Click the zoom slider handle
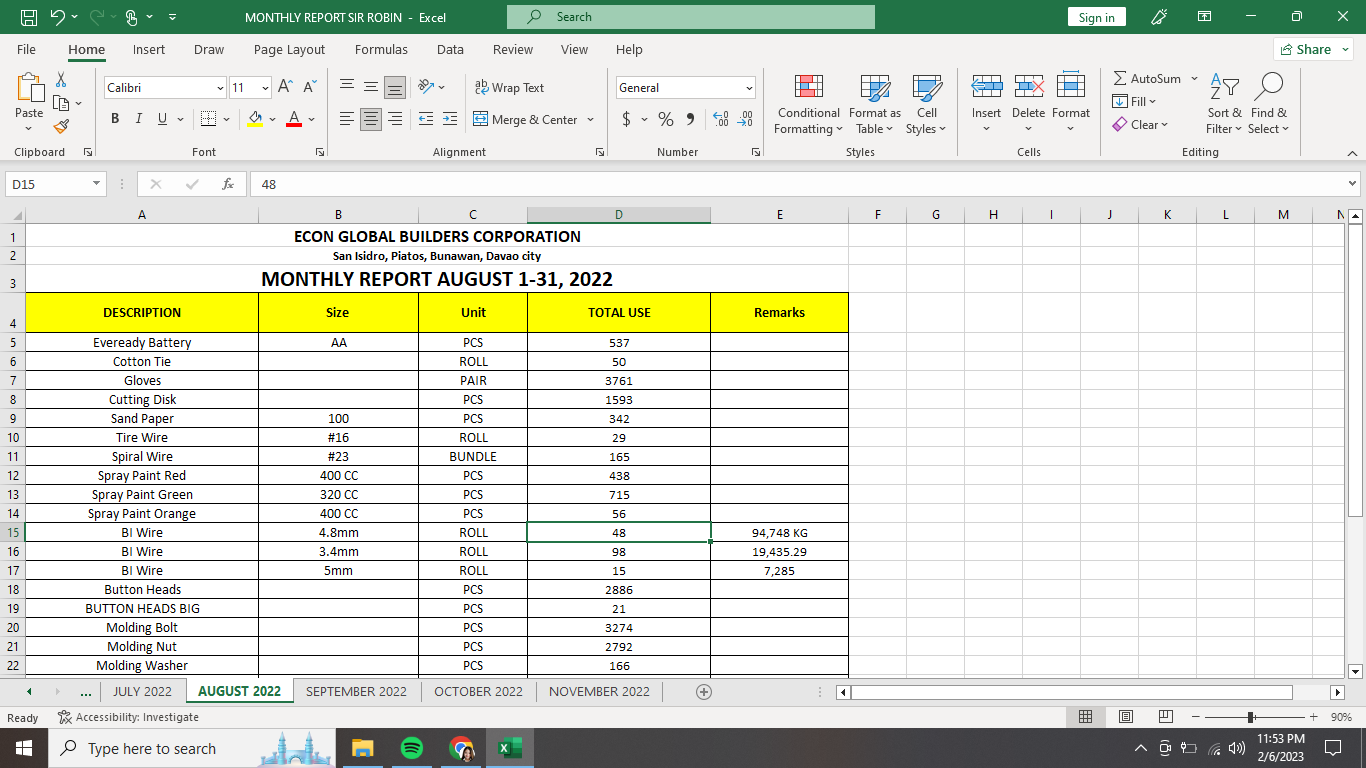 pyautogui.click(x=1251, y=717)
